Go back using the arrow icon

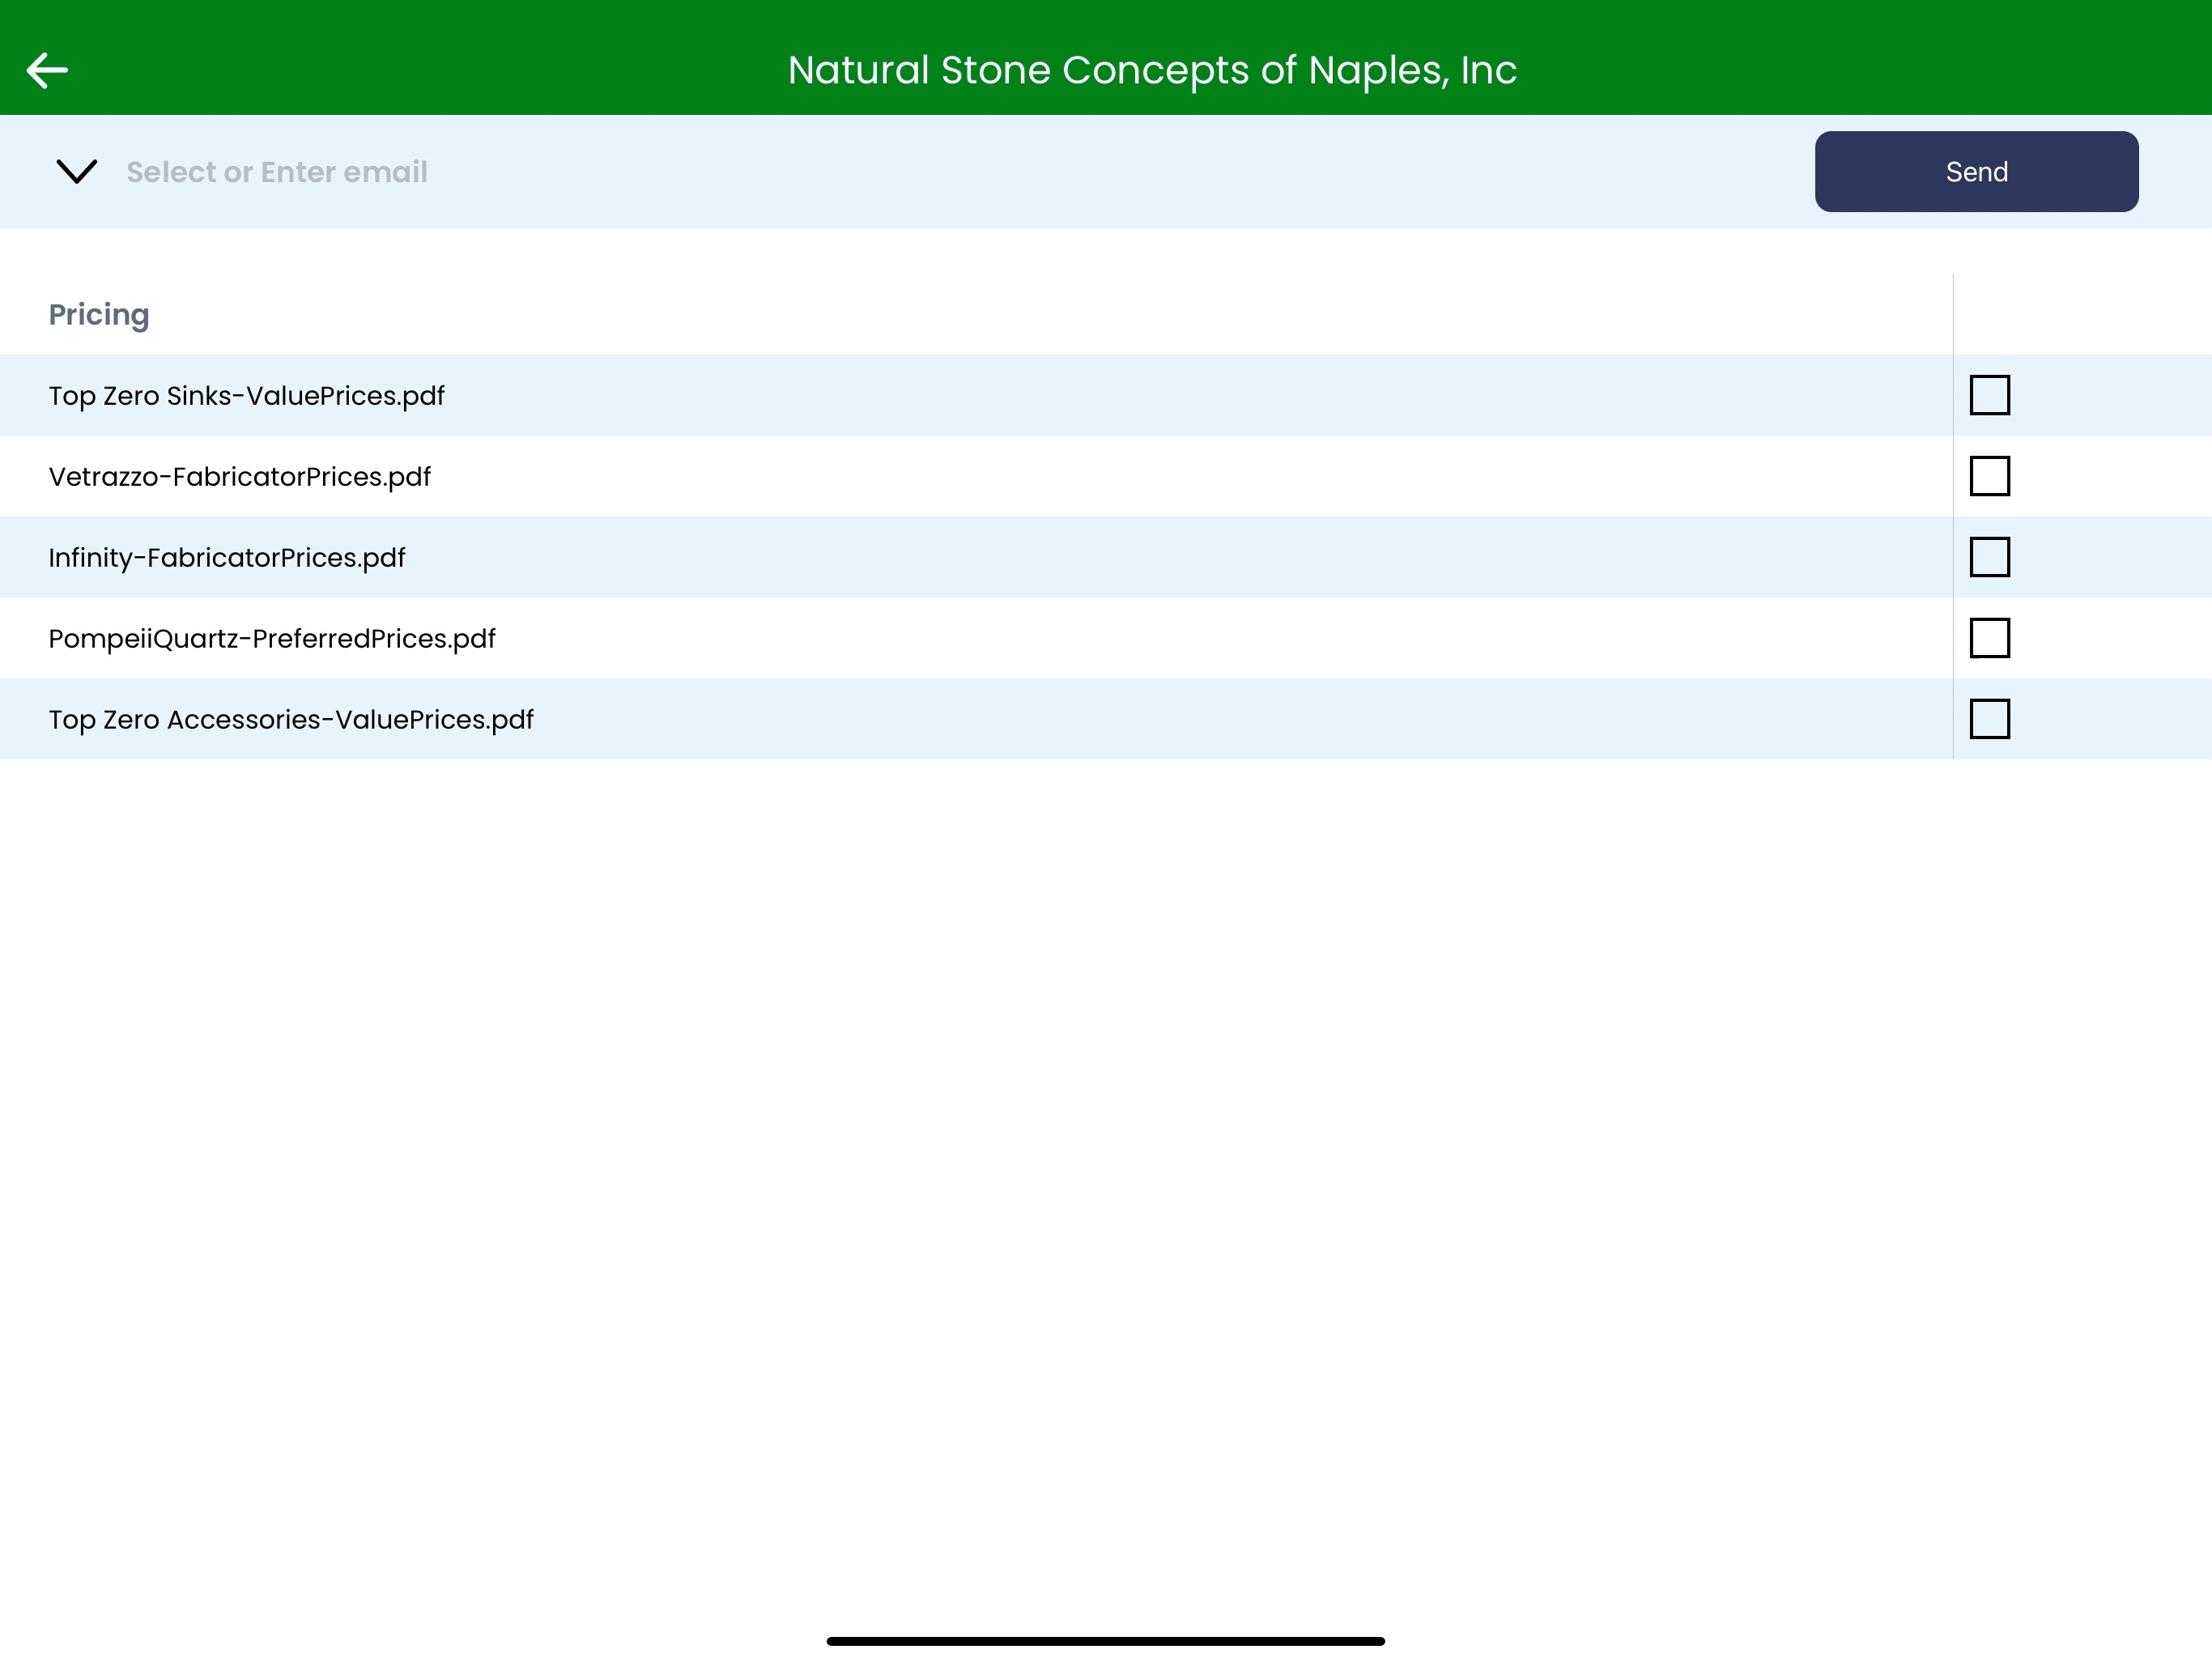pos(47,70)
